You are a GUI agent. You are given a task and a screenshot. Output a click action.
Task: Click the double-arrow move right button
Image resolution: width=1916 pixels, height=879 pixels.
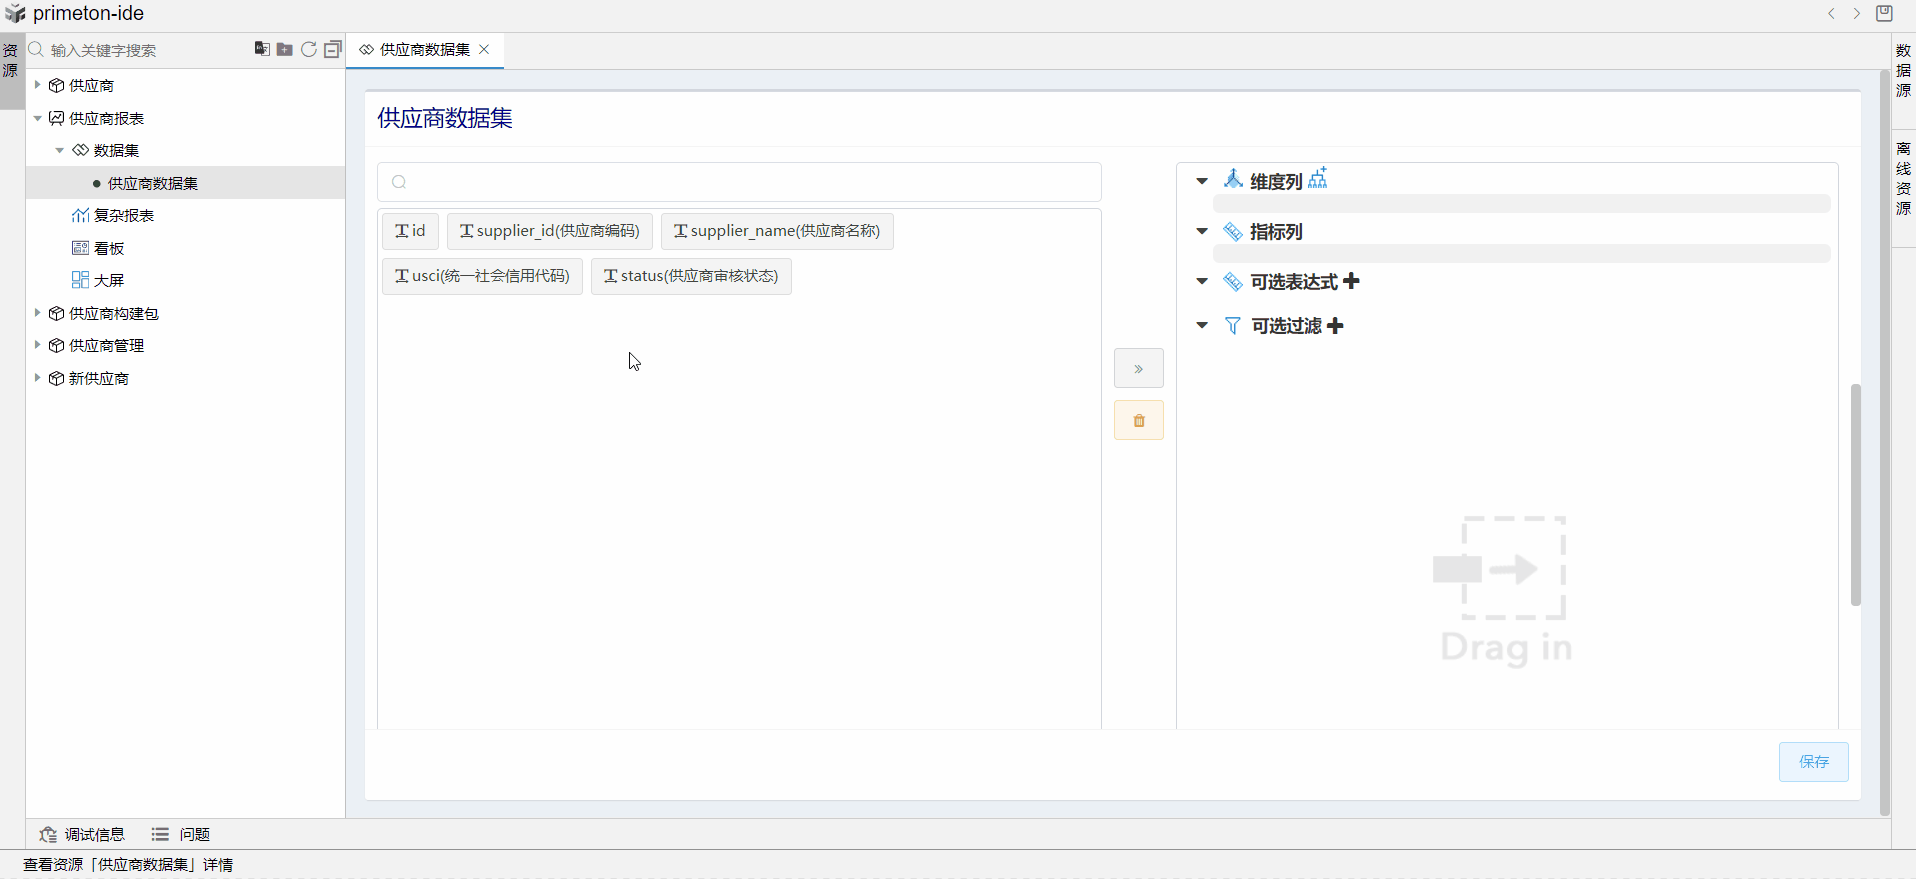pos(1138,369)
